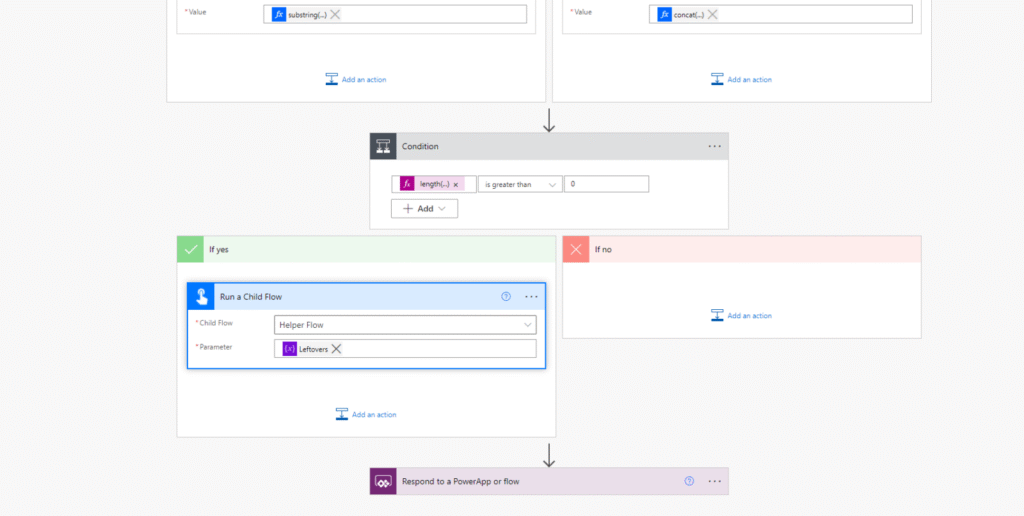Add an action in If yes branch

[x=366, y=414]
